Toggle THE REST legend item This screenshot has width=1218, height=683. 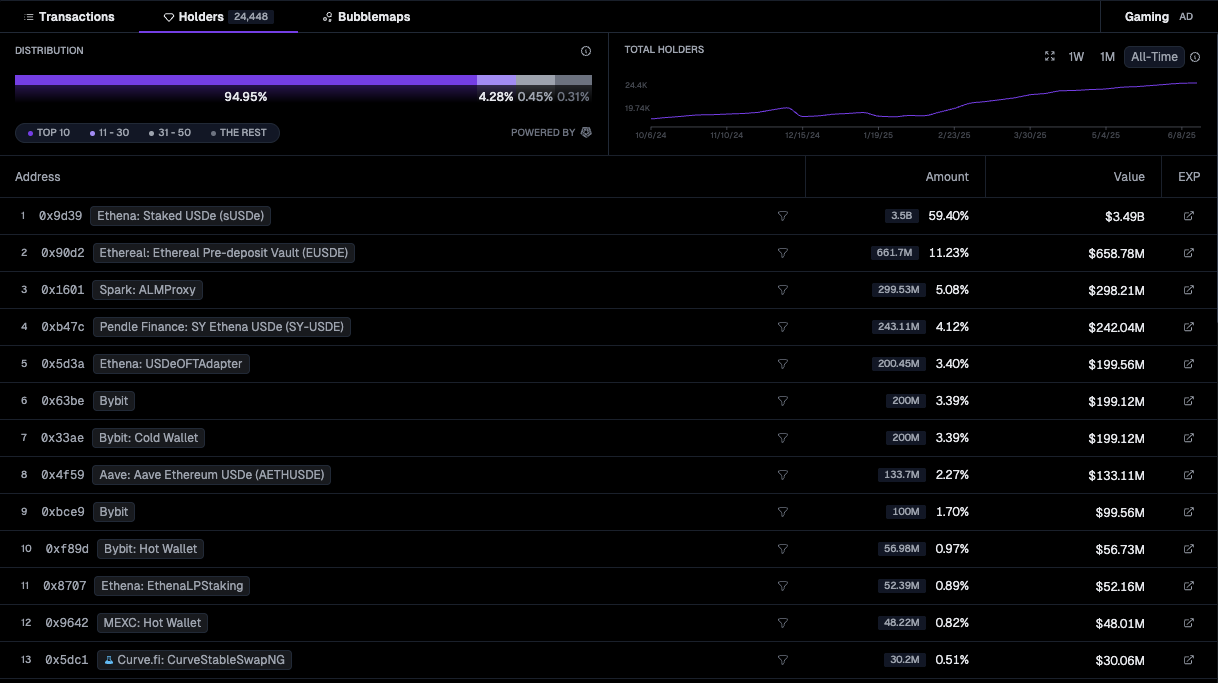(x=238, y=133)
